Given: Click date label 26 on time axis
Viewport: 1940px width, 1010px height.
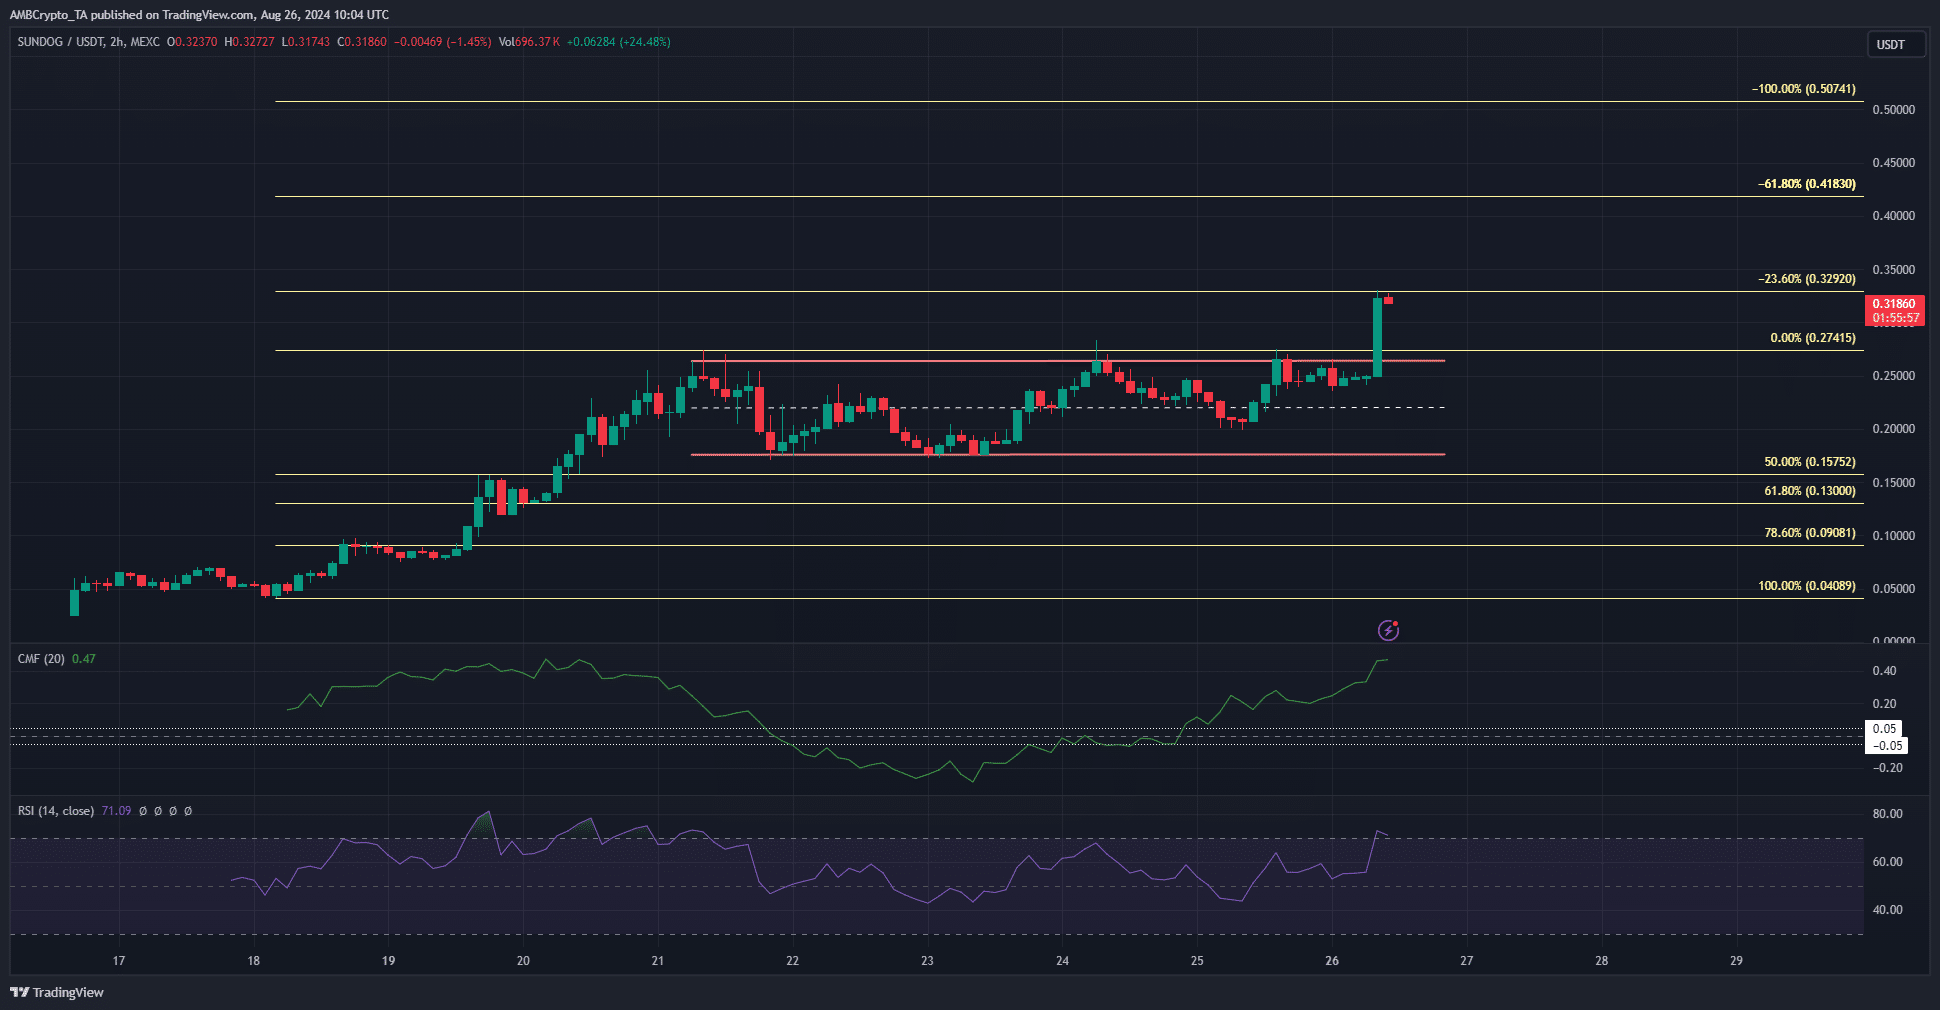Looking at the screenshot, I should coord(1332,961).
